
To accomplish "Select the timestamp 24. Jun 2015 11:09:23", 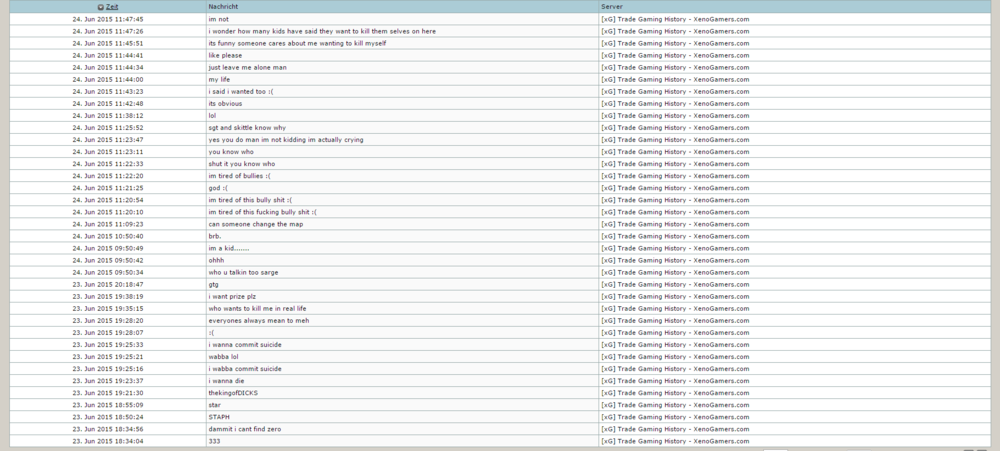I will (x=108, y=225).
